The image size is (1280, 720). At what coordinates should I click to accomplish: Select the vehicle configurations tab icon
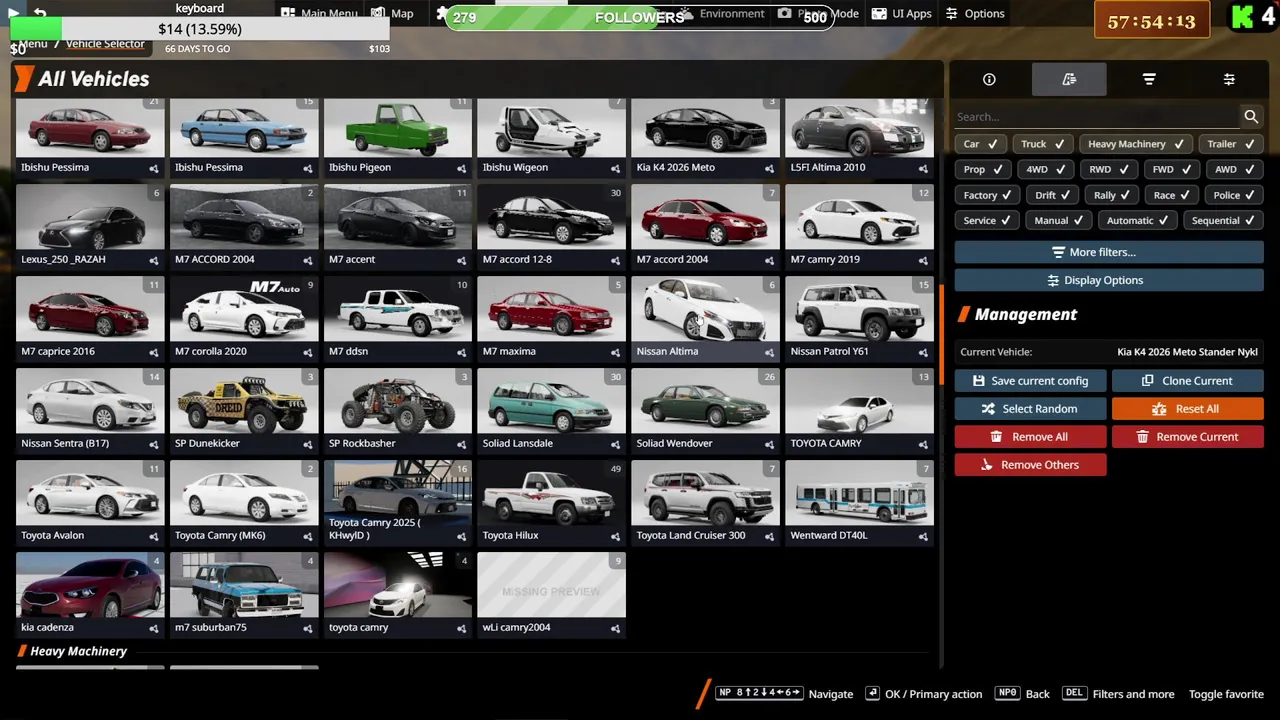pos(1069,79)
